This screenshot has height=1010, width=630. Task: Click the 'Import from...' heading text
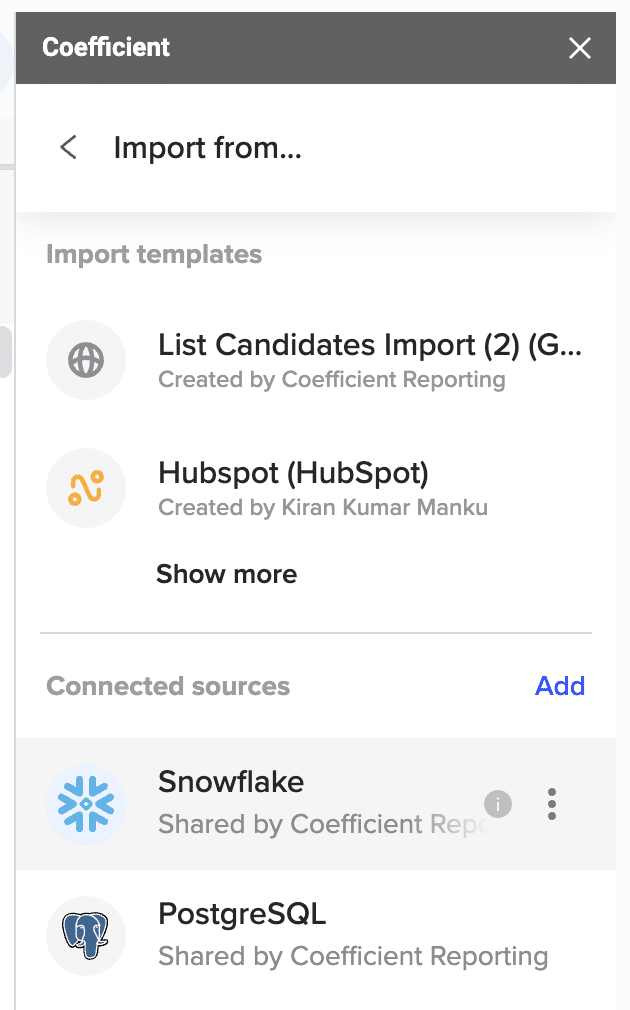[x=208, y=148]
